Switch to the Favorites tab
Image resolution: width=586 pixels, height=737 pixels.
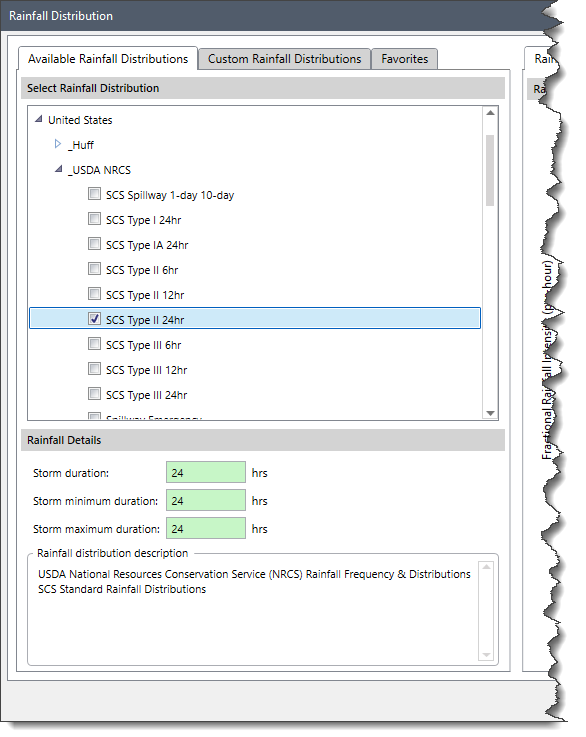tap(405, 59)
